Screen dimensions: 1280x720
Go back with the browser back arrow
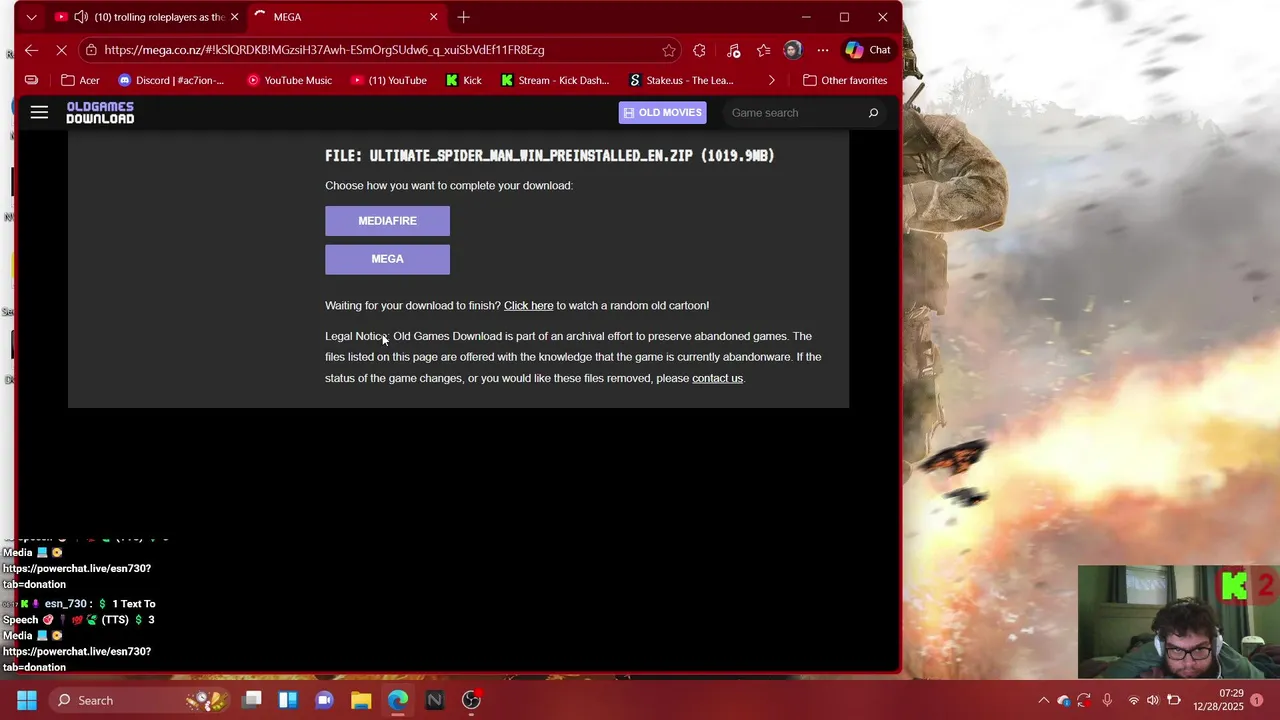[32, 50]
